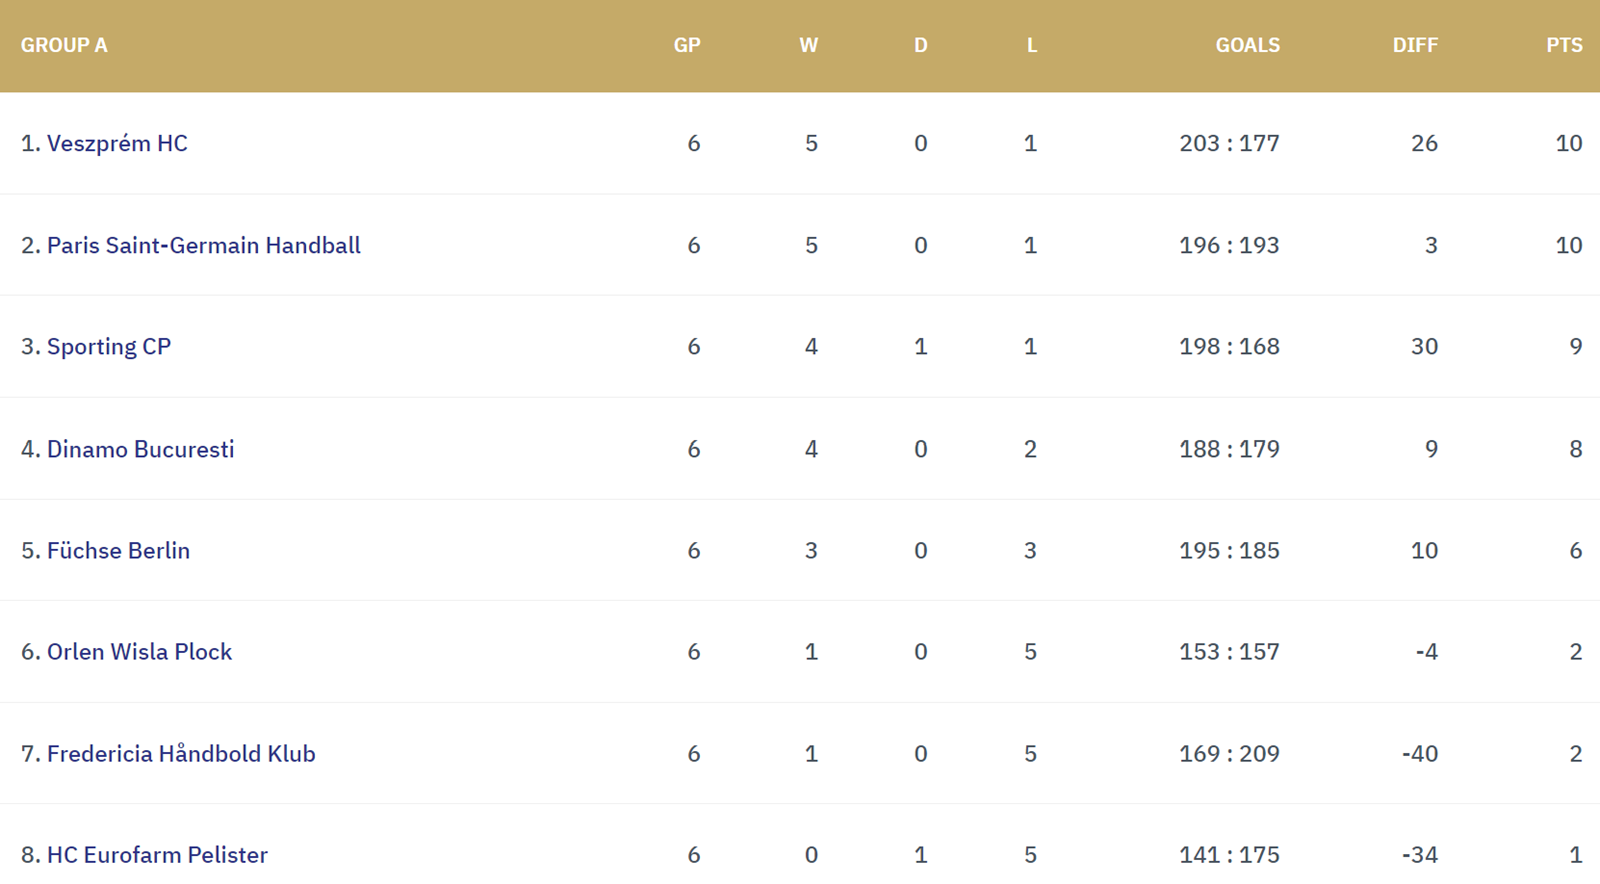Click the L column header
Image resolution: width=1600 pixels, height=884 pixels.
1032,45
